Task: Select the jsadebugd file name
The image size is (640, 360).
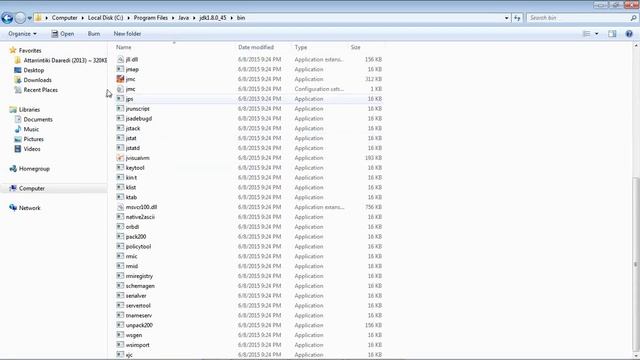Action: (139, 119)
